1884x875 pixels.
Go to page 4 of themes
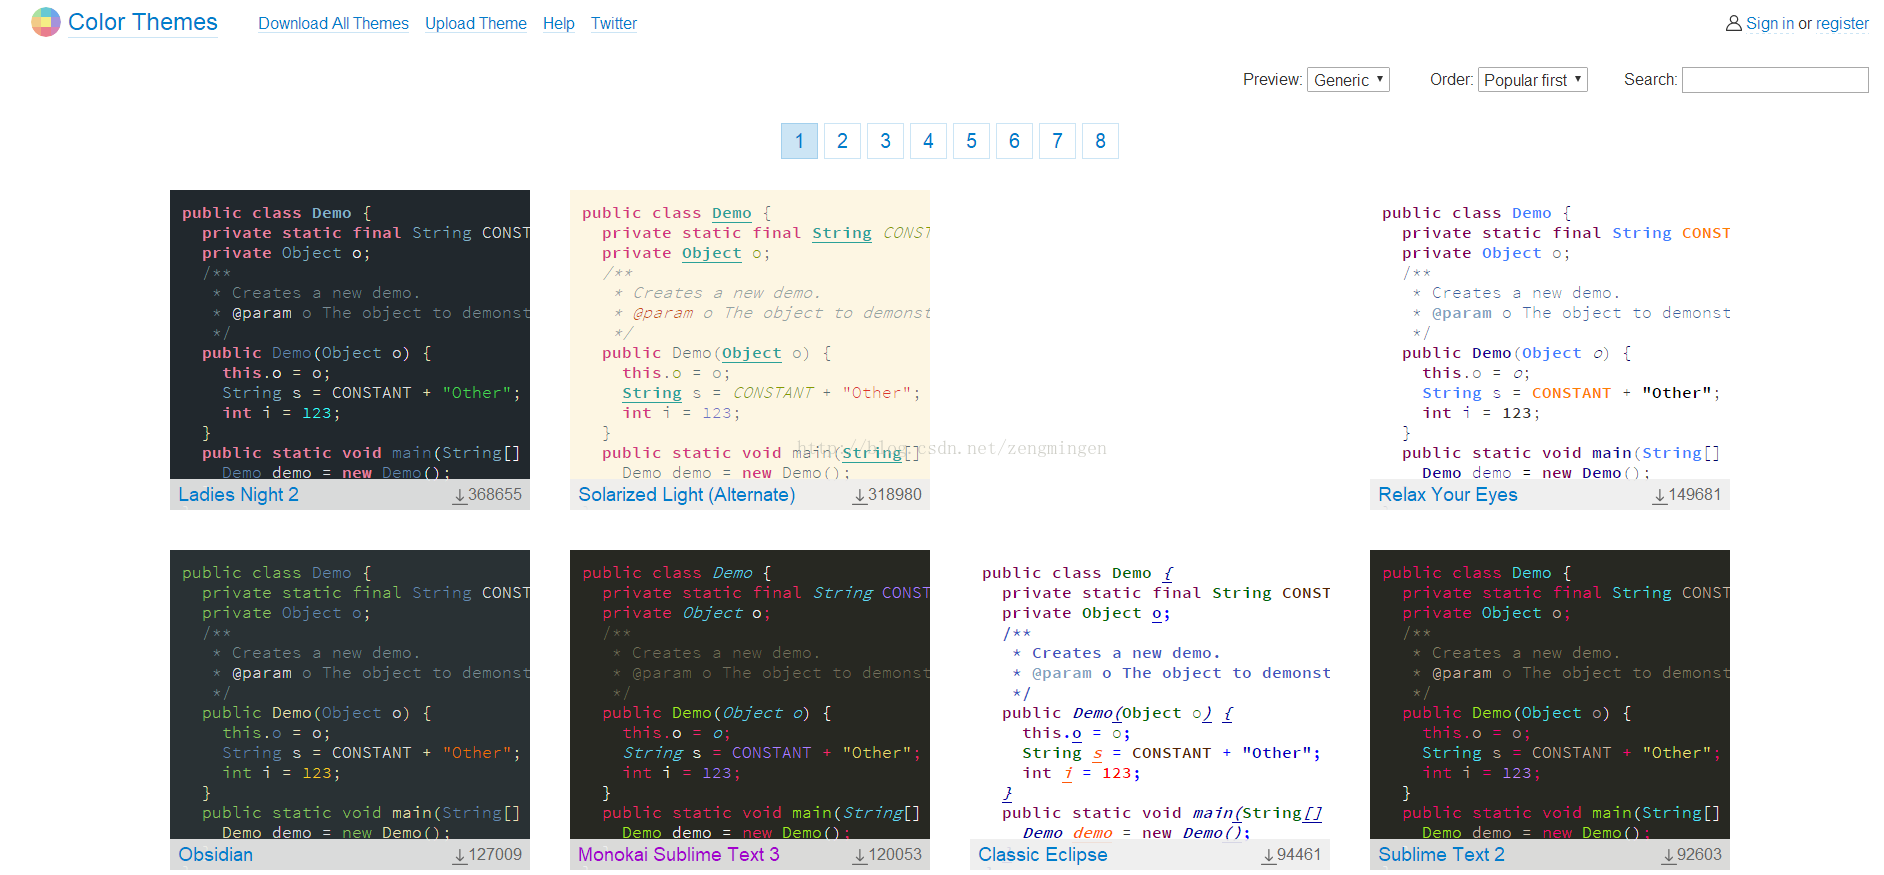pyautogui.click(x=928, y=141)
